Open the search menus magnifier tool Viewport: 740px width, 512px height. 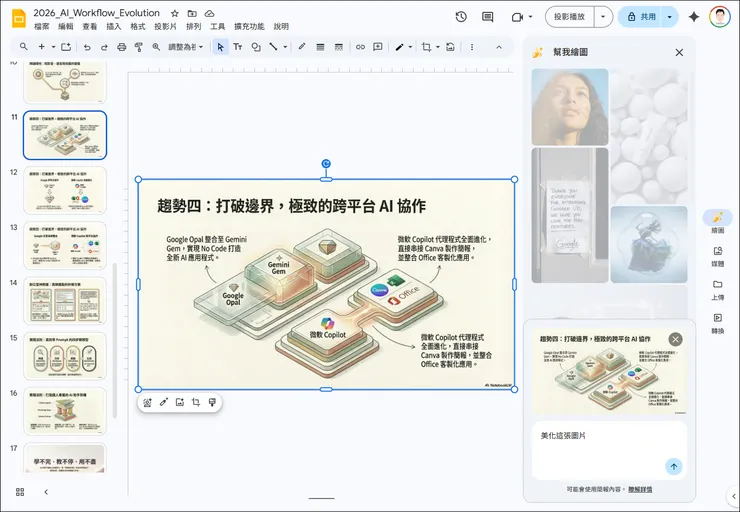tap(24, 47)
